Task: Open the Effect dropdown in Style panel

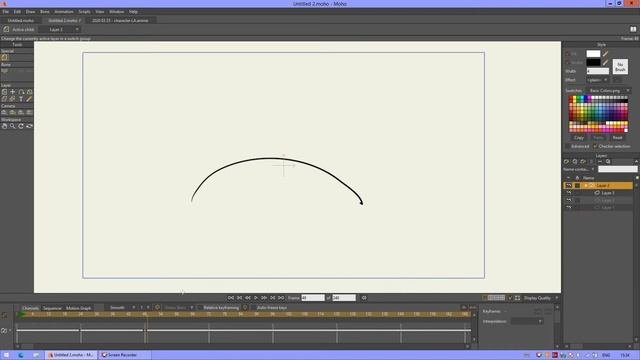Action: point(598,80)
